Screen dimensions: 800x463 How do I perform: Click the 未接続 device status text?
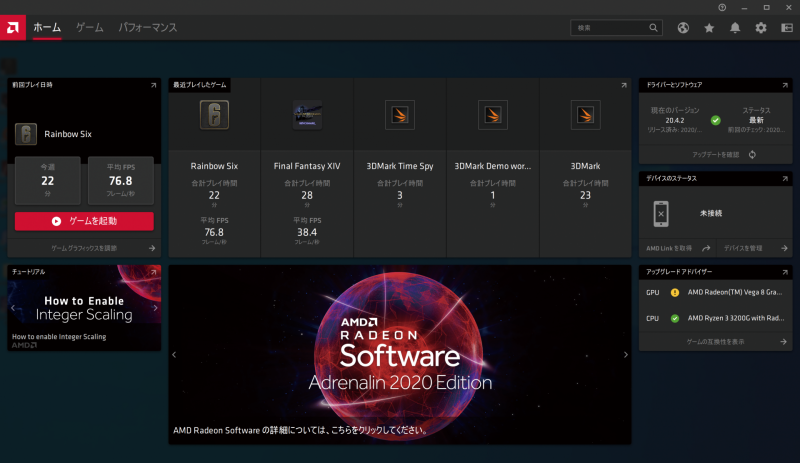(711, 213)
